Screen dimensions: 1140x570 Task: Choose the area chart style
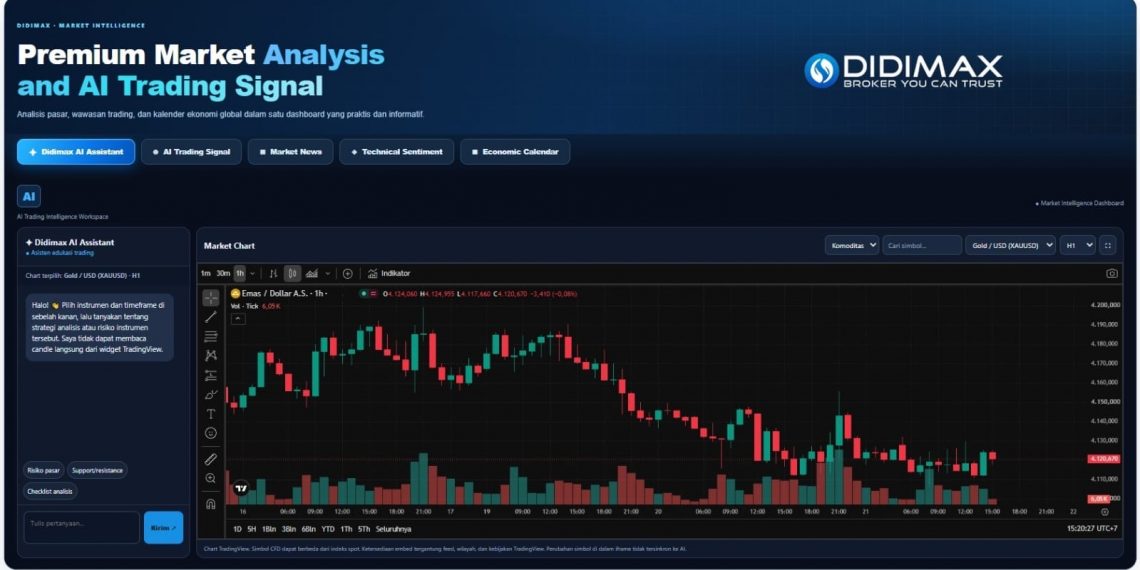(312, 273)
